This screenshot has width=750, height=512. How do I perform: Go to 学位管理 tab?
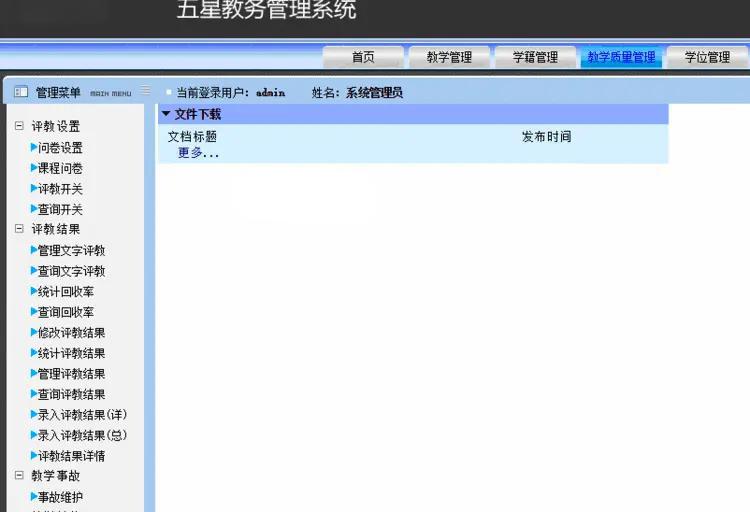pyautogui.click(x=707, y=57)
